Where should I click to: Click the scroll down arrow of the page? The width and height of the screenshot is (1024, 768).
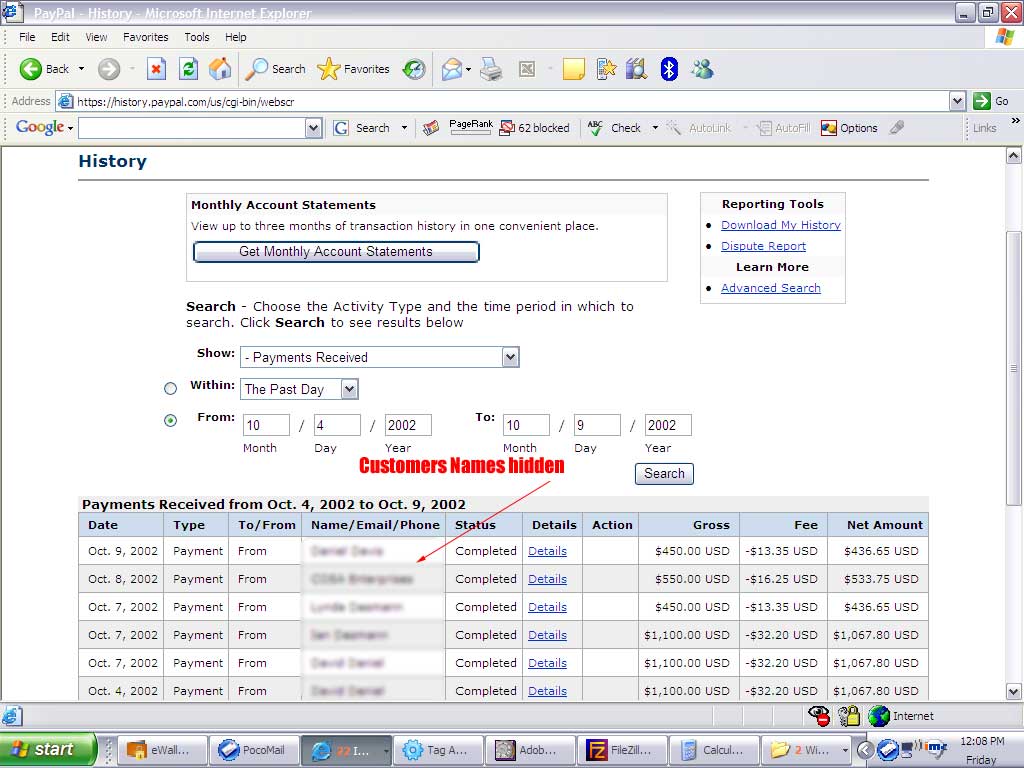click(x=1013, y=691)
